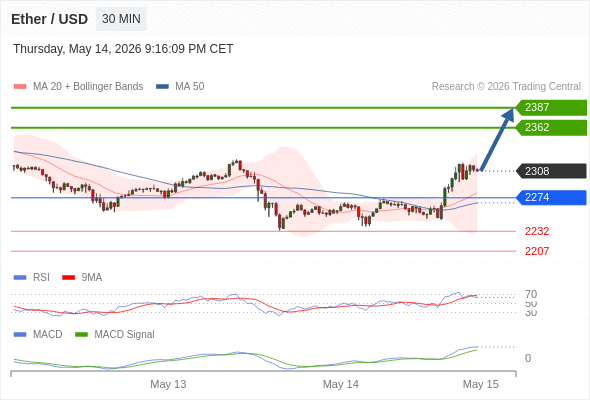Click the black 2308 current price tag
Screen dimensions: 590x400
[x=551, y=171]
